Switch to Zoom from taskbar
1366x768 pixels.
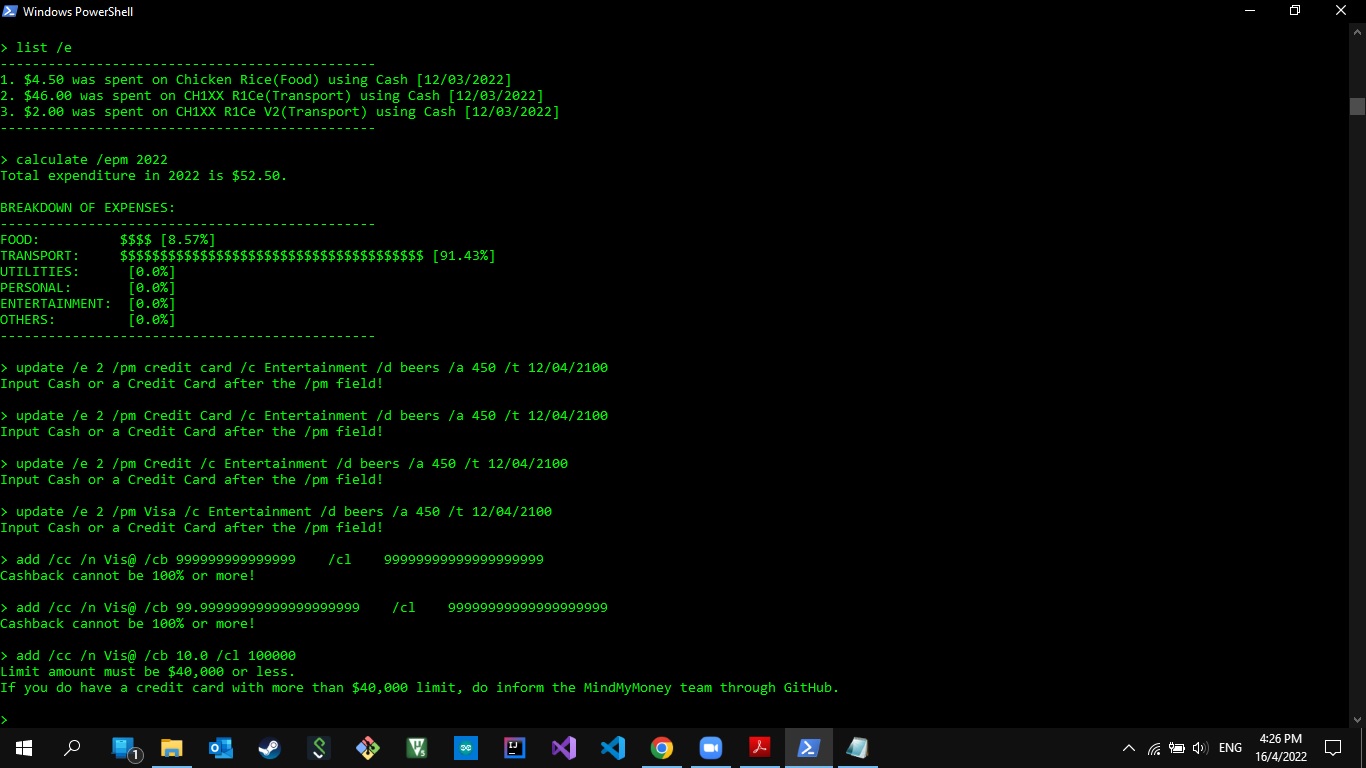(x=711, y=748)
